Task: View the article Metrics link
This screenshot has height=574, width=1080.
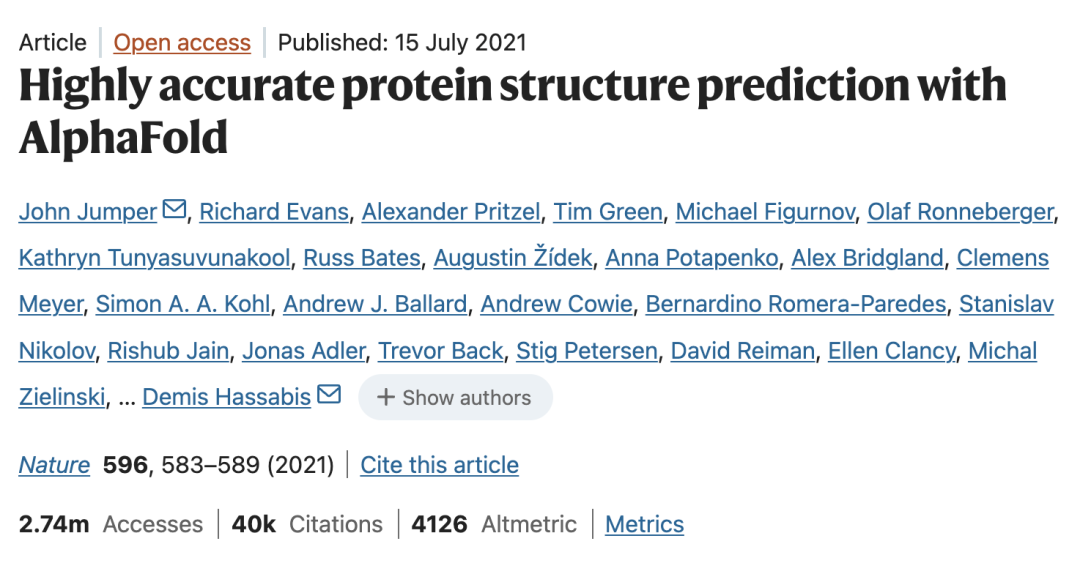Action: click(645, 524)
